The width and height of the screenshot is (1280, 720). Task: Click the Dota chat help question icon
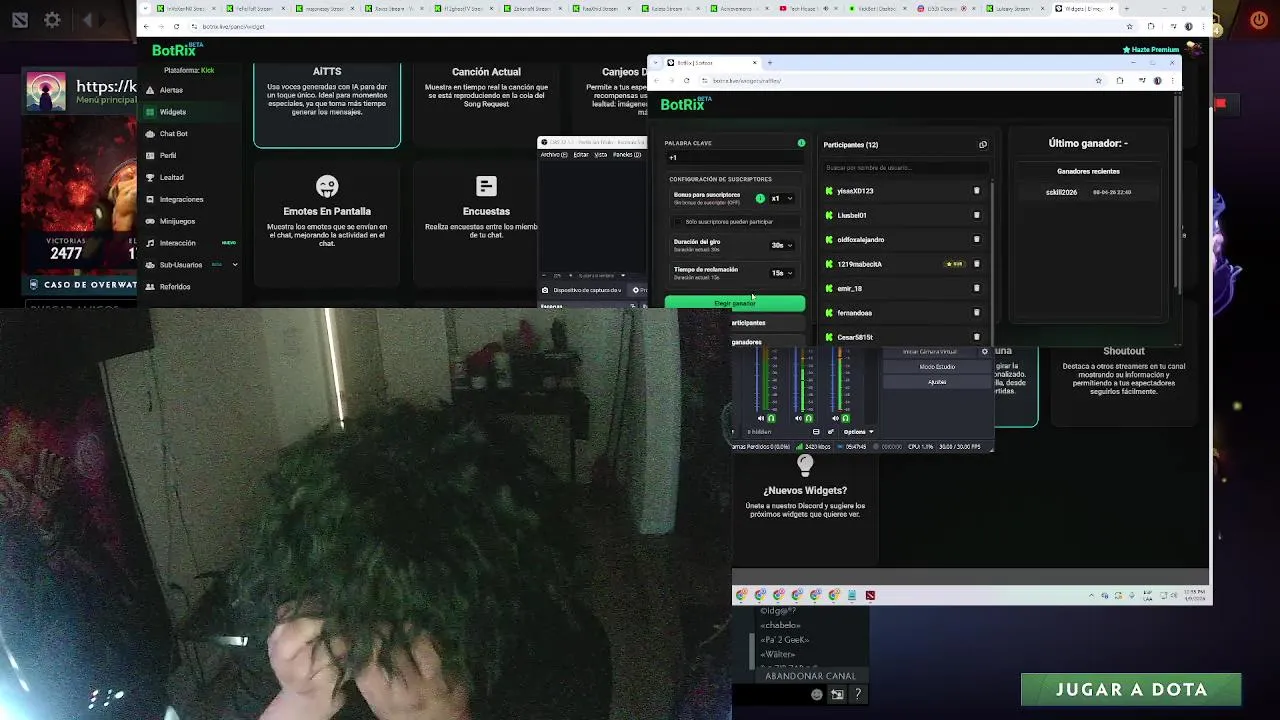coord(857,694)
